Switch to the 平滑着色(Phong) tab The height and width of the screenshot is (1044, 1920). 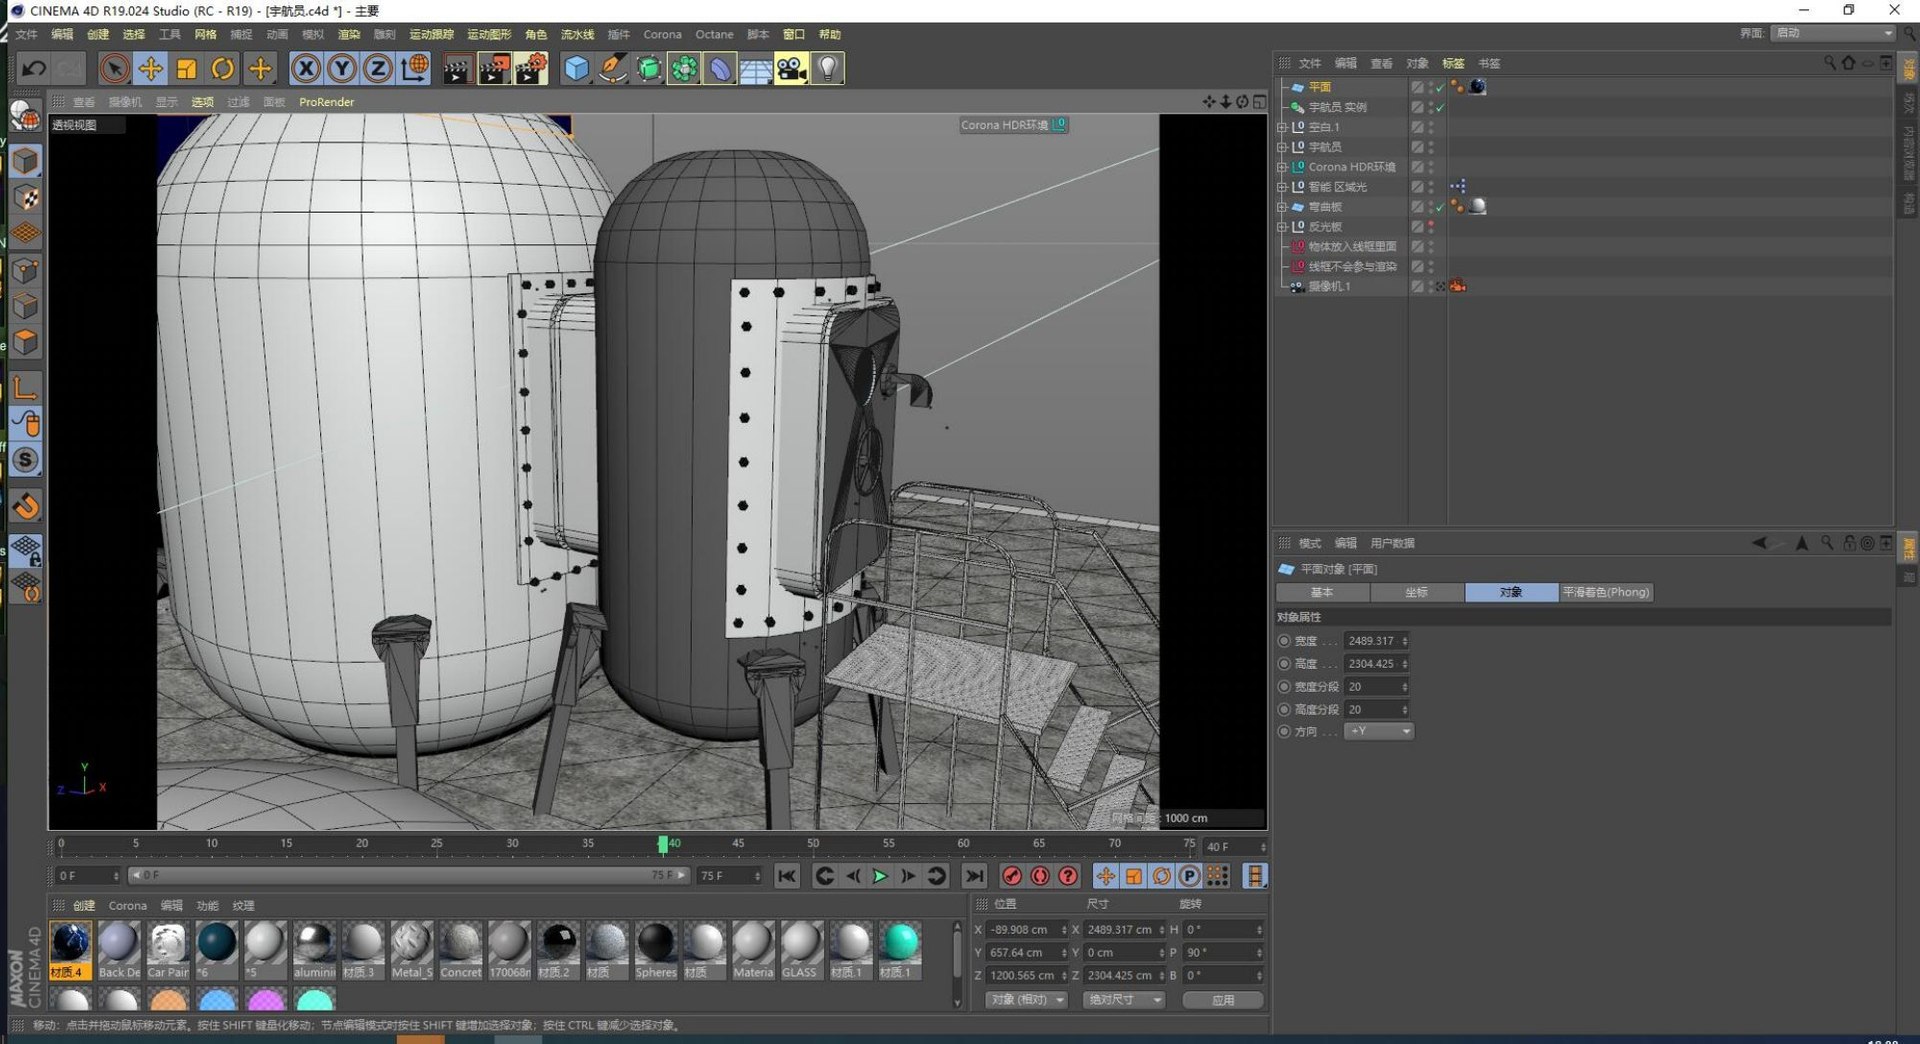pyautogui.click(x=1606, y=592)
